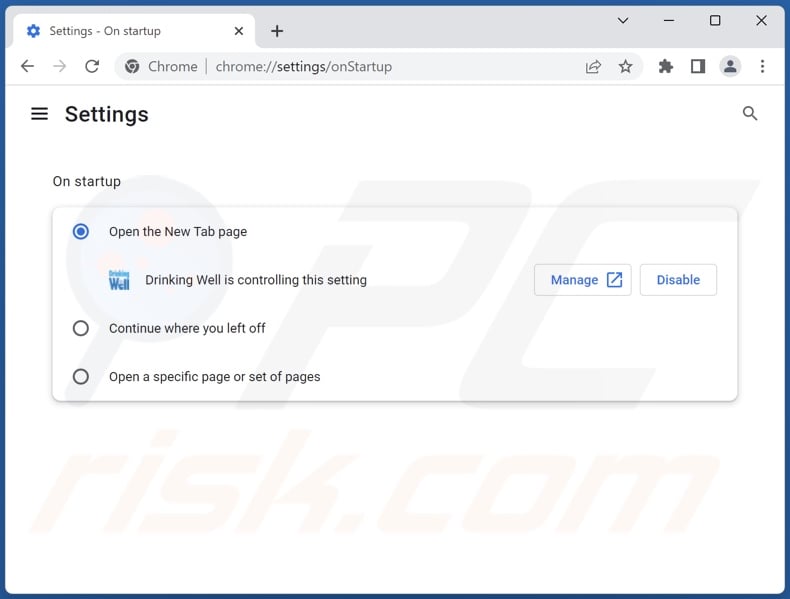This screenshot has width=790, height=599.
Task: Minimize the Chrome window
Action: pyautogui.click(x=669, y=21)
